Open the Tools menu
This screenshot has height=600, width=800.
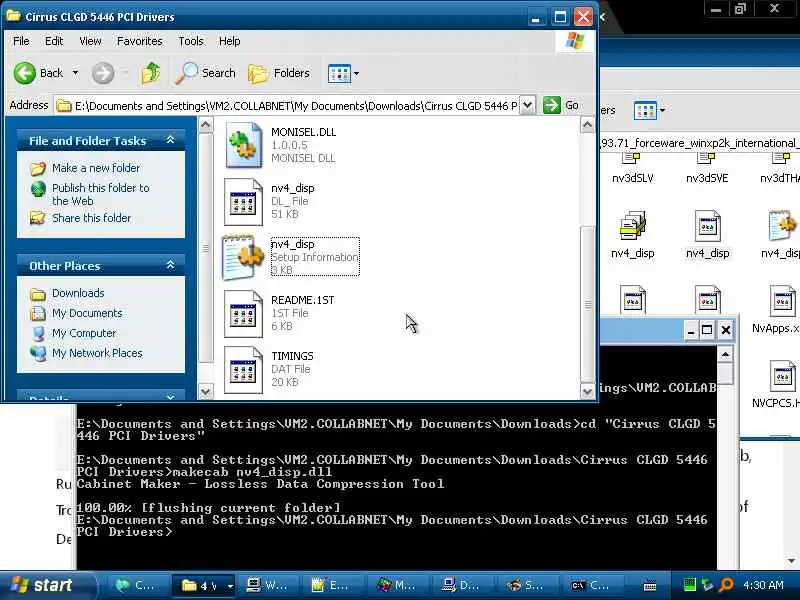[x=191, y=41]
